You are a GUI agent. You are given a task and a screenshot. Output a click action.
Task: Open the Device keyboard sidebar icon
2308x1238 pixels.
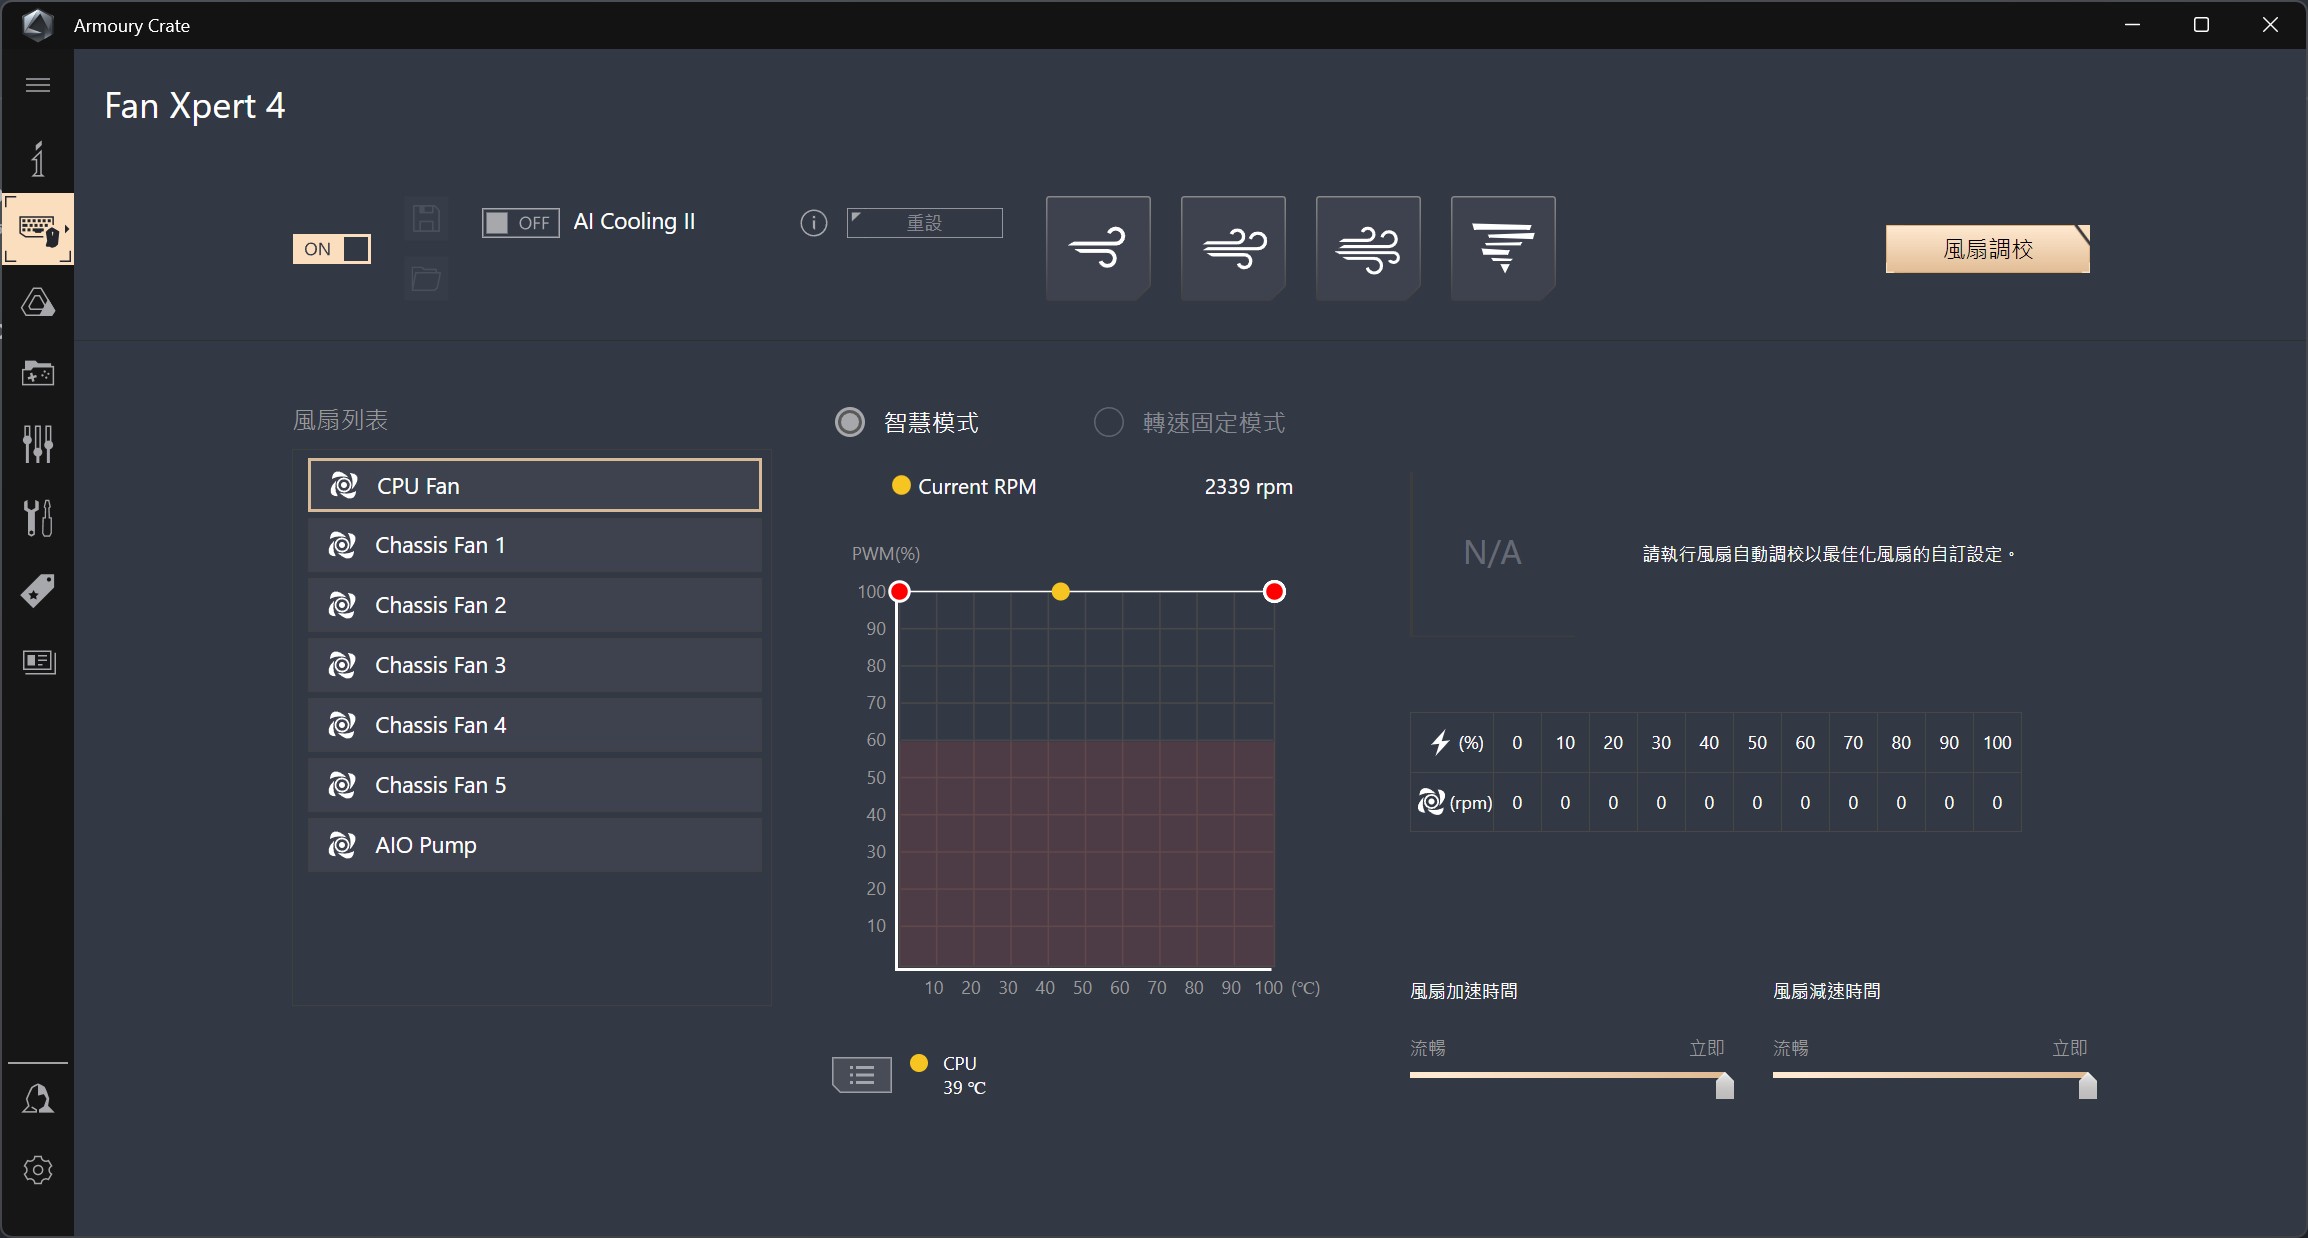[x=38, y=229]
